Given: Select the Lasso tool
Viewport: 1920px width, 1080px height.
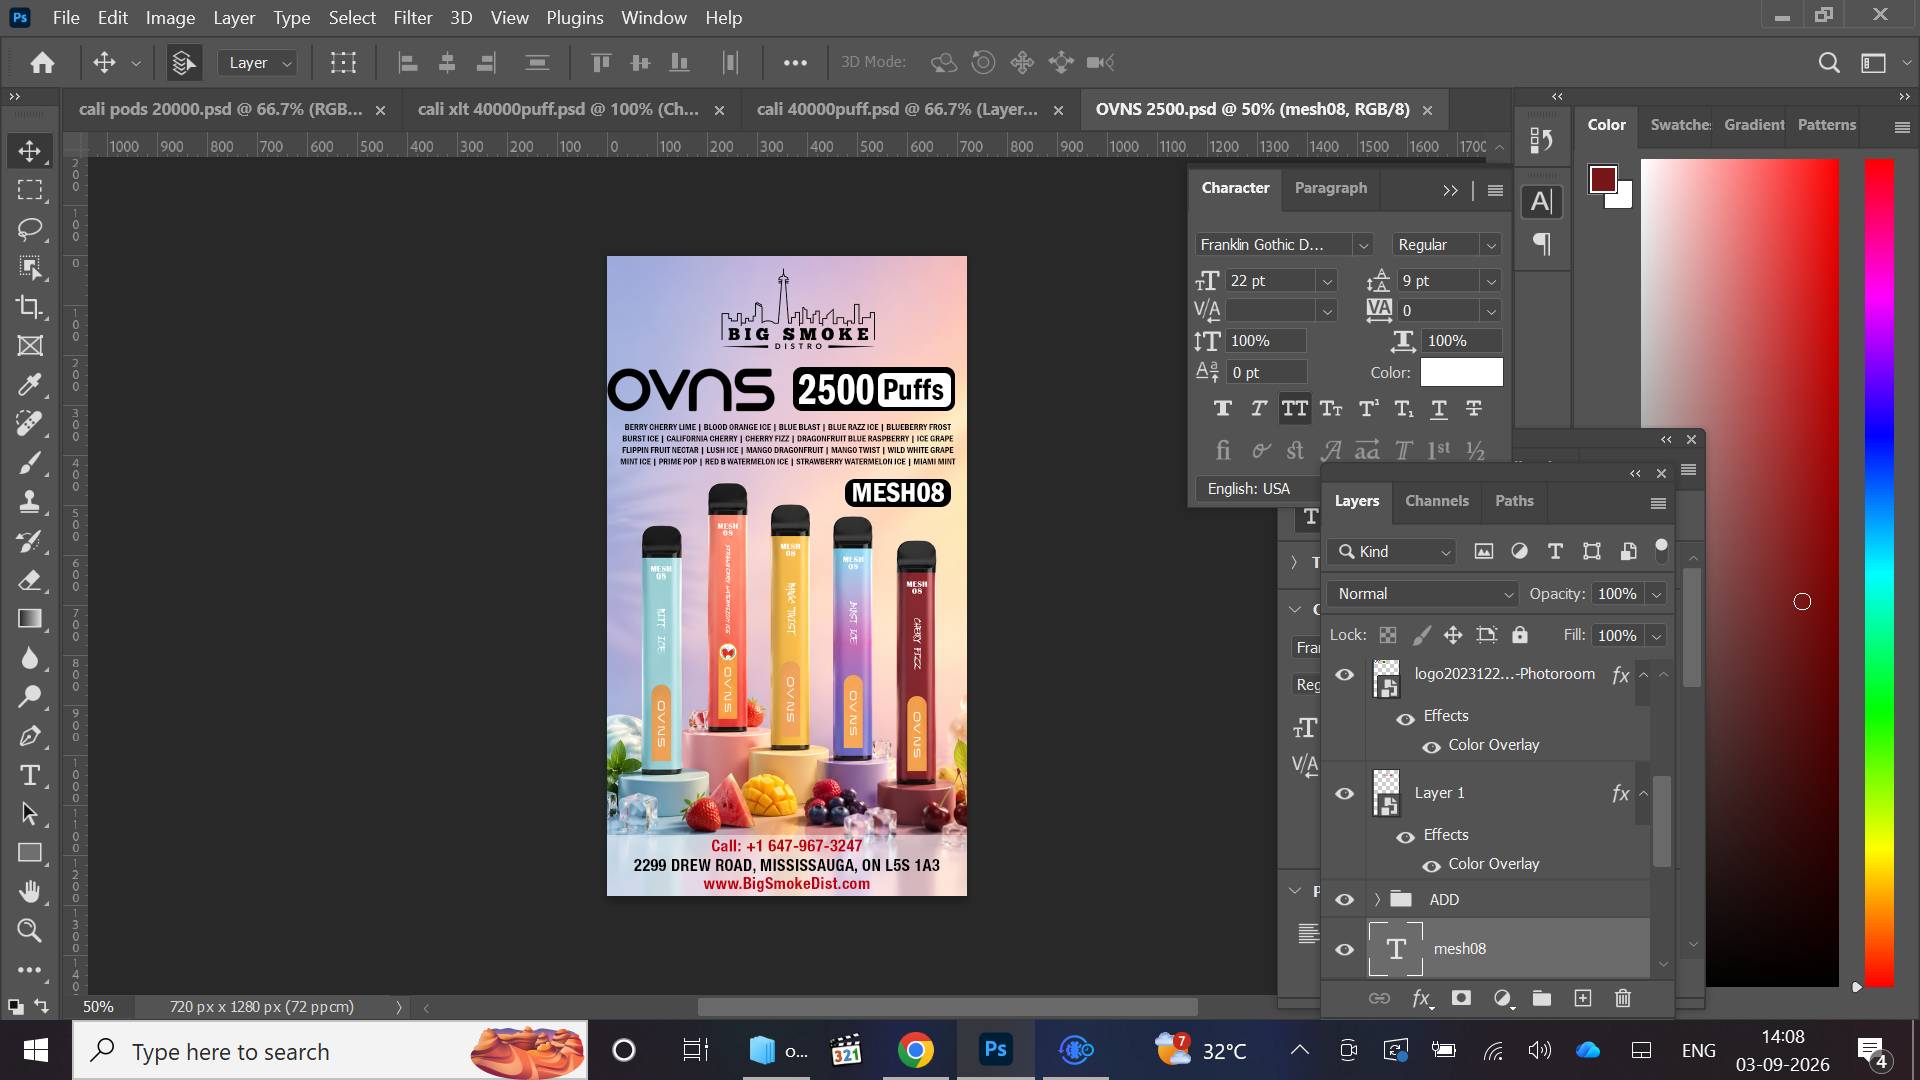Looking at the screenshot, I should (30, 229).
